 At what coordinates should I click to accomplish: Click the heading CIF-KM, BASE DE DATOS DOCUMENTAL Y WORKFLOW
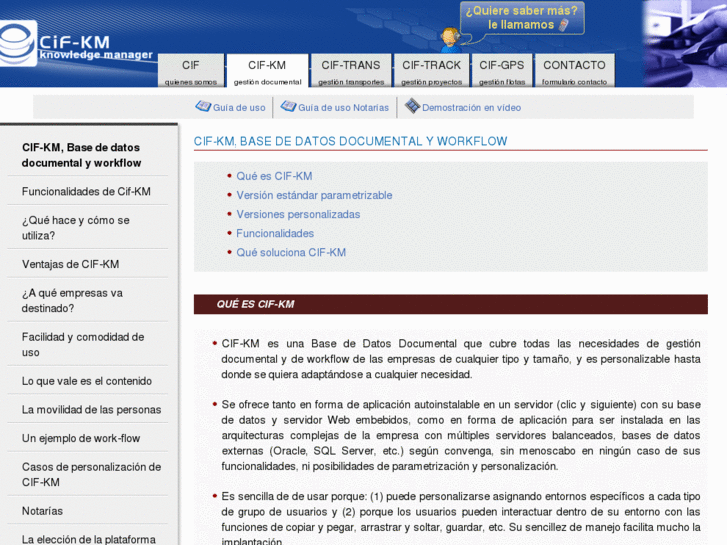pos(351,141)
